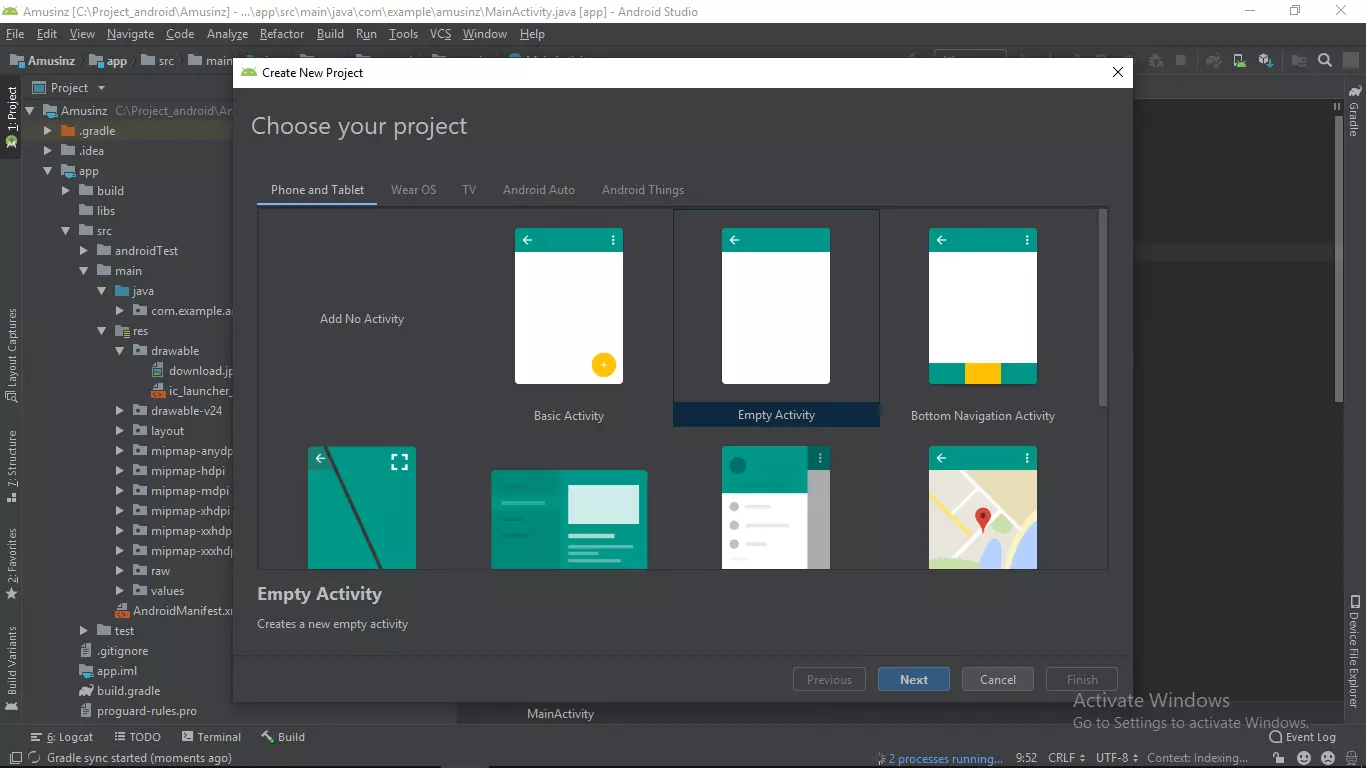
Task: Collapse the drawable folder arrow
Action: click(x=119, y=351)
